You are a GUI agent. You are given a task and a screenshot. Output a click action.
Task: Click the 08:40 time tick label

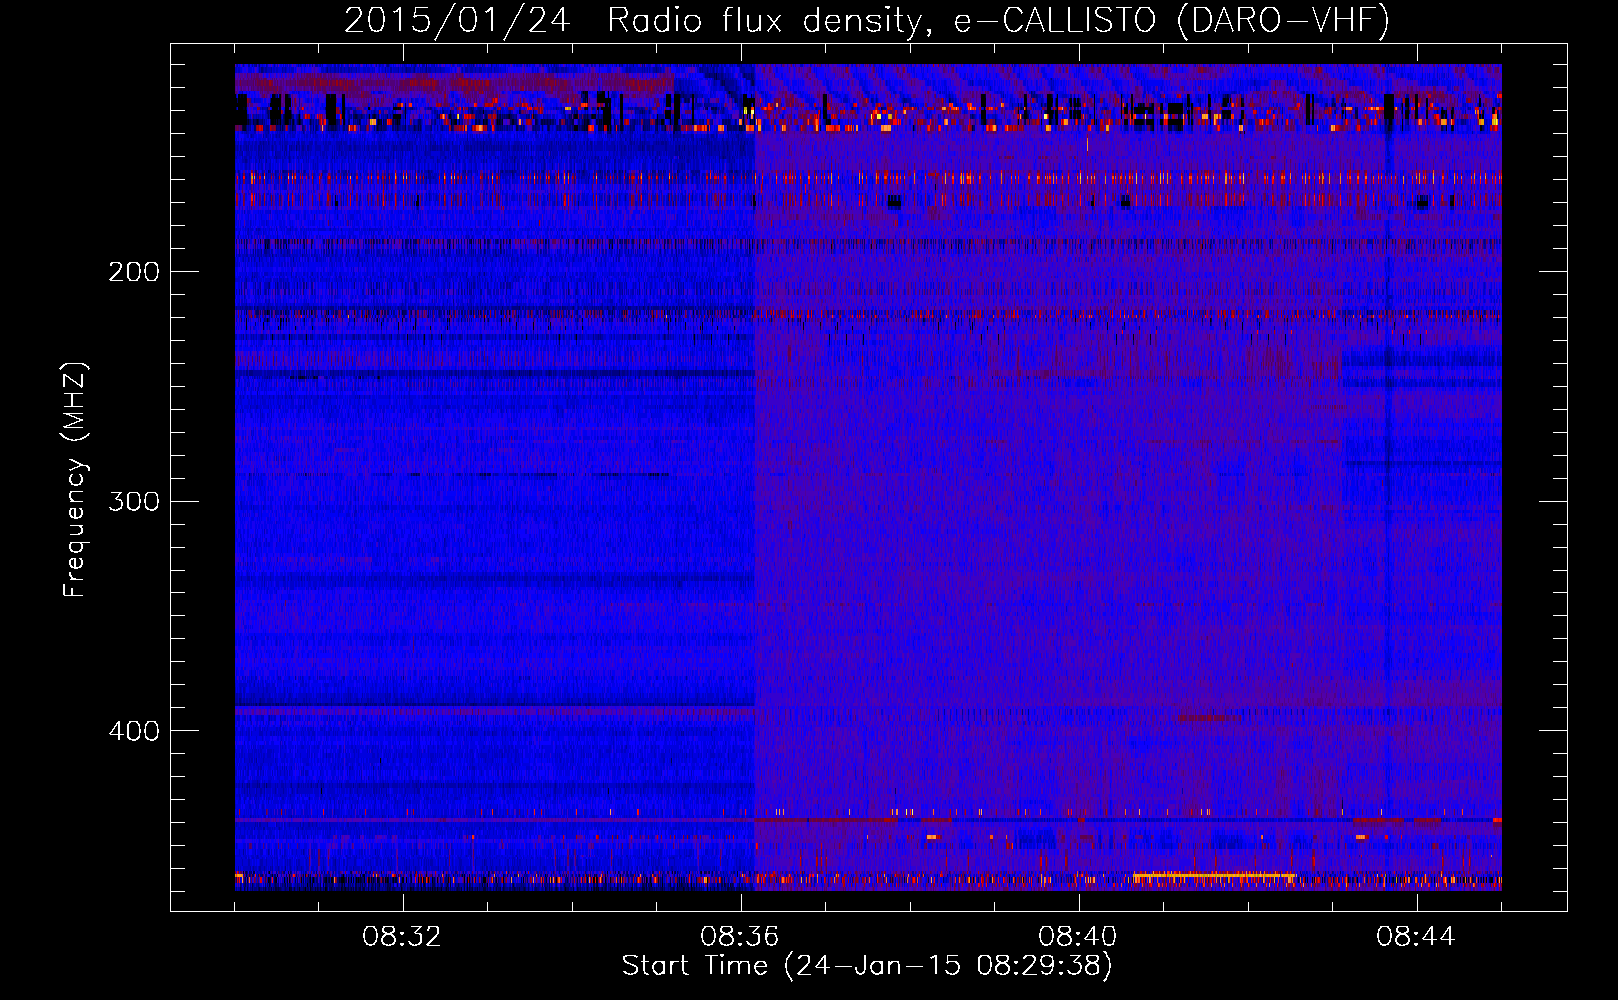pos(1078,937)
